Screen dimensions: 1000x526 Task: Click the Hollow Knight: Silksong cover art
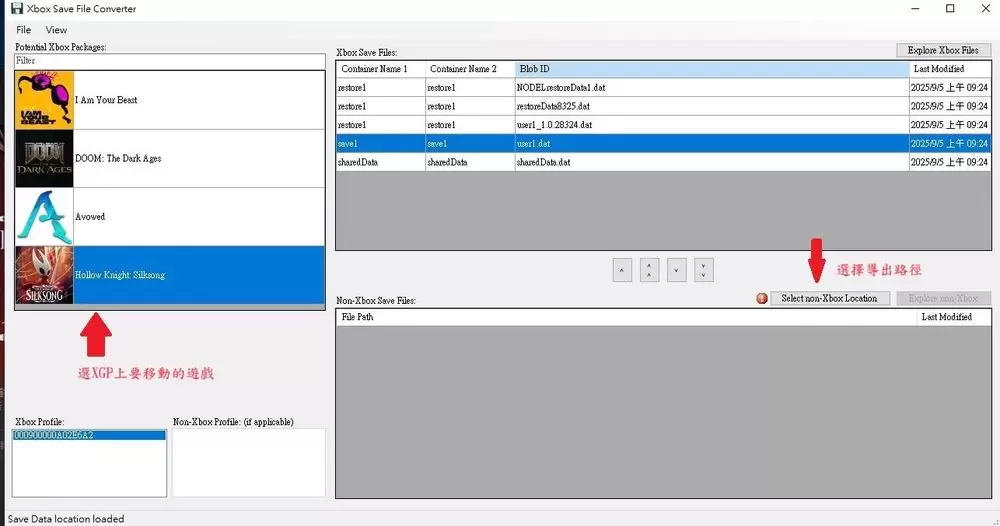tap(45, 275)
